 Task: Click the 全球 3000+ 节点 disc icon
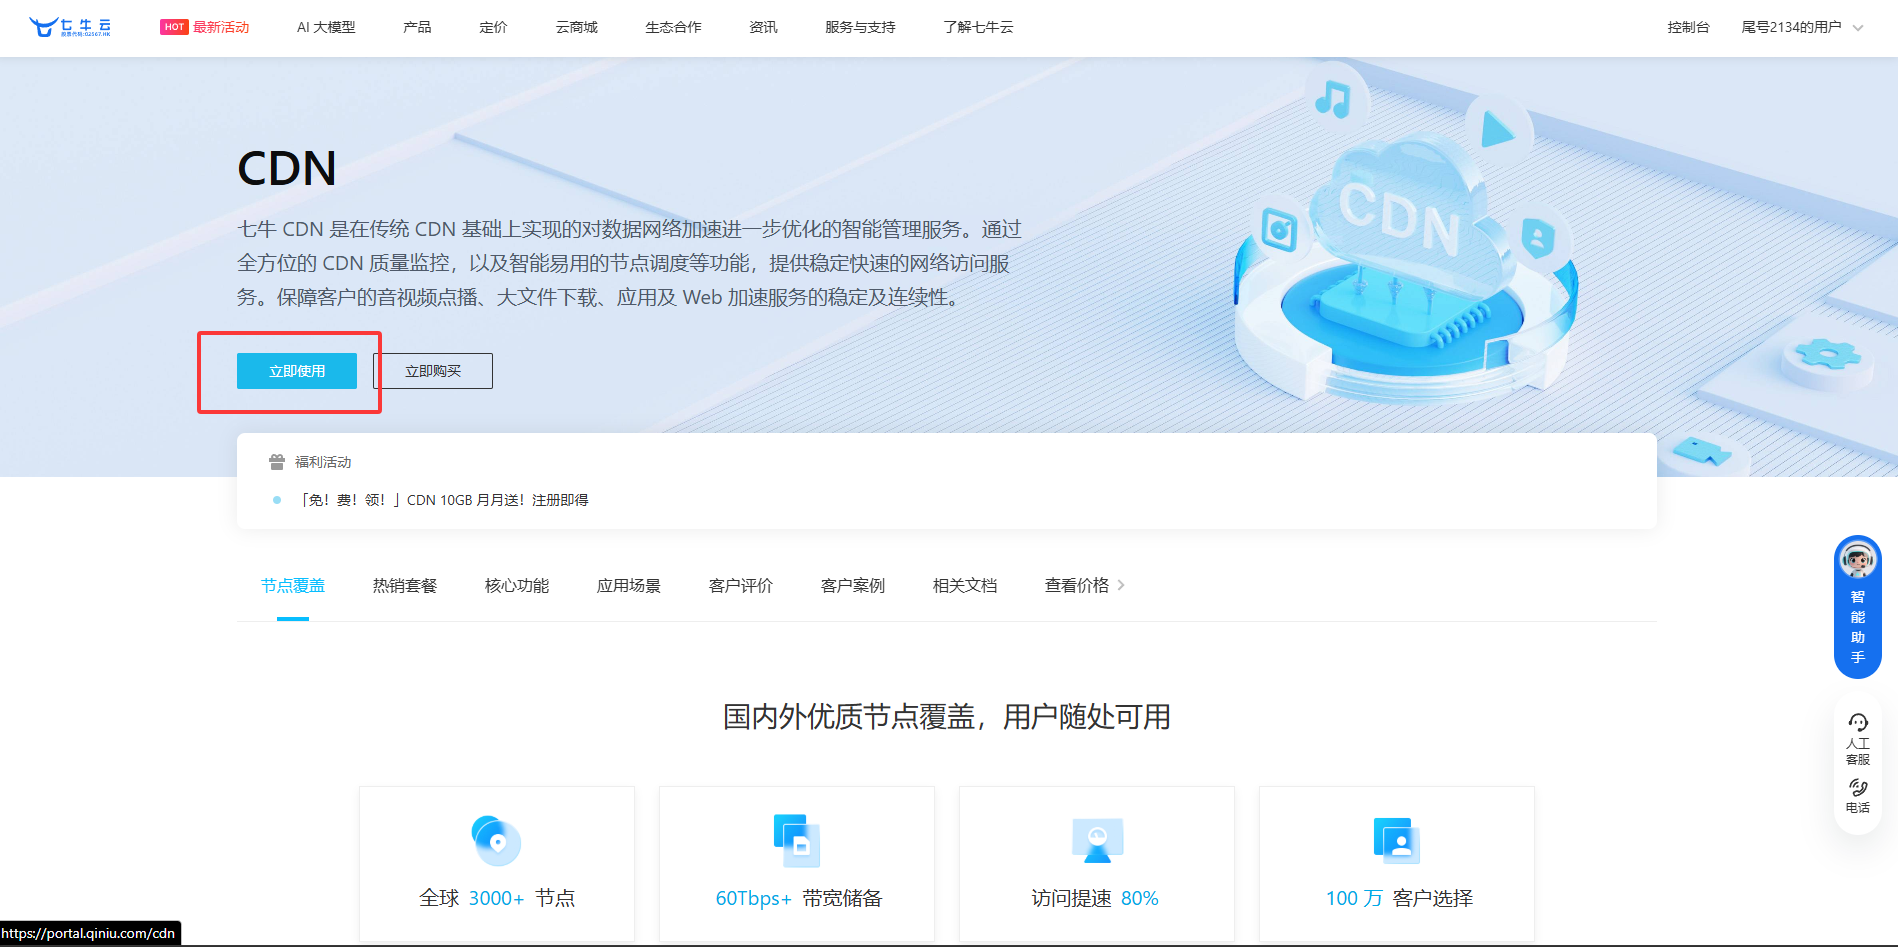pos(496,841)
